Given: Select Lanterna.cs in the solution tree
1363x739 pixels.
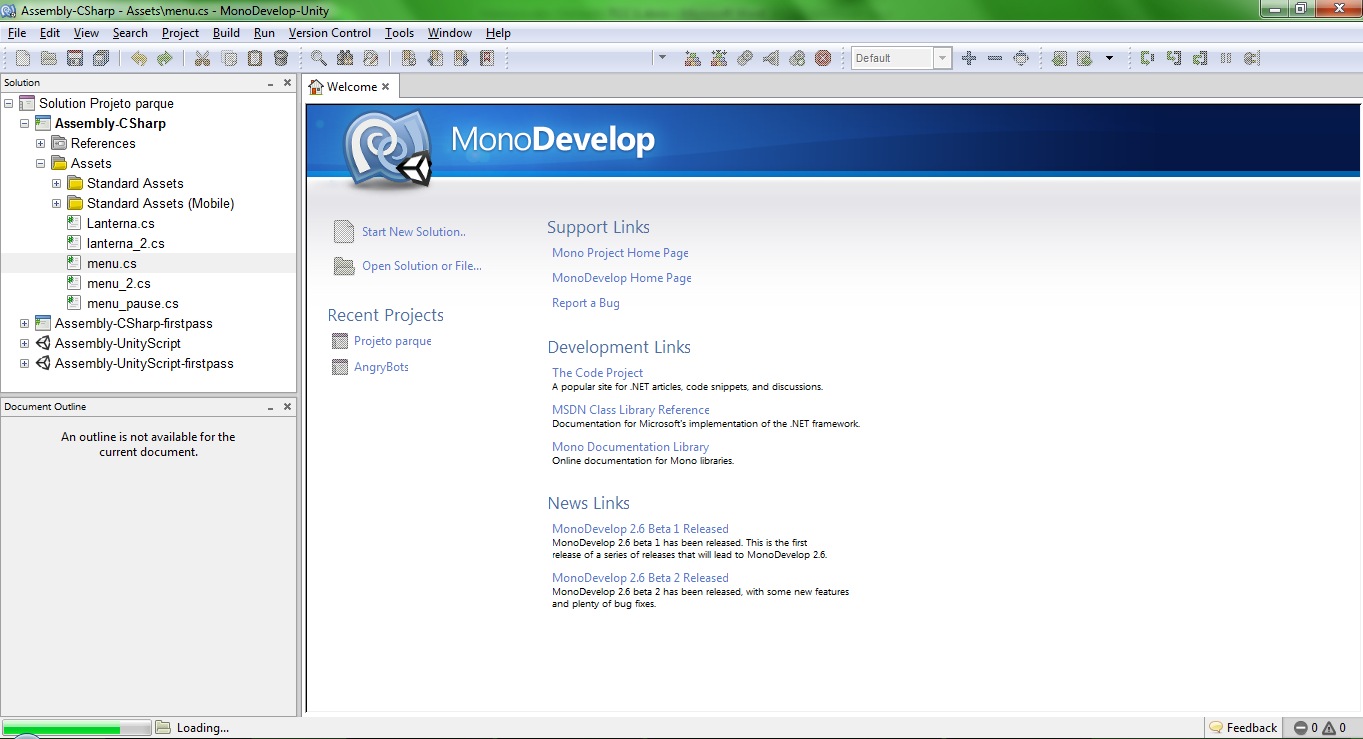Looking at the screenshot, I should coord(121,223).
